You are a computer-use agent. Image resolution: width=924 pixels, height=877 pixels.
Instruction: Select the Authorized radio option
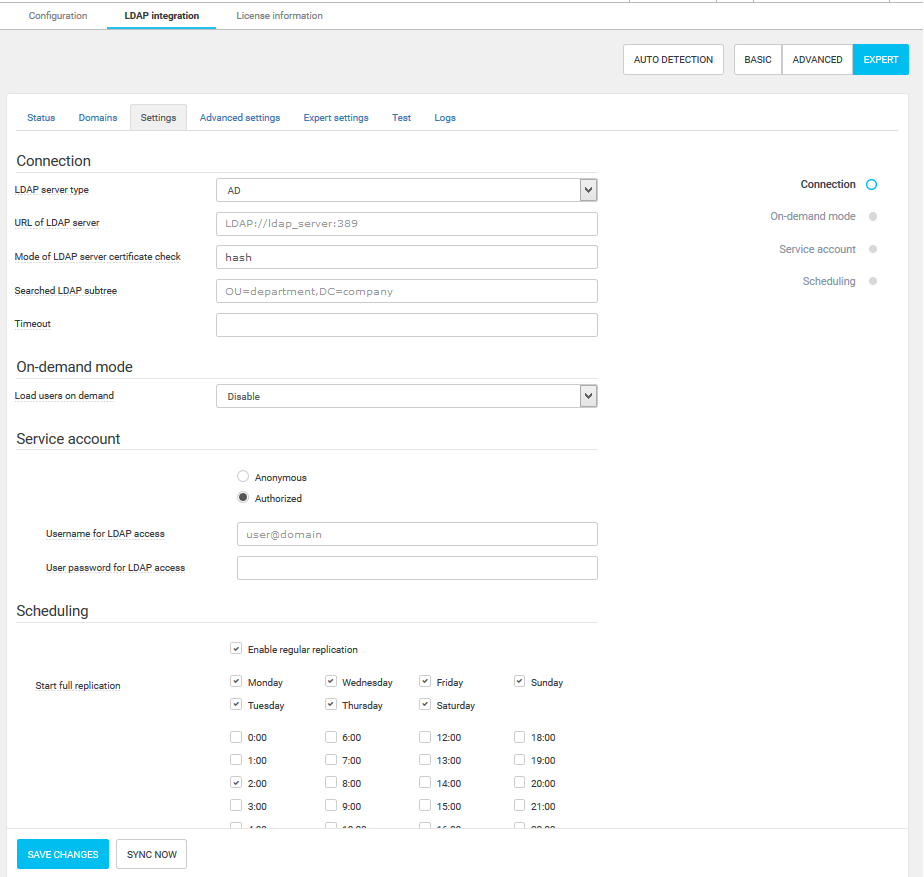(x=243, y=498)
